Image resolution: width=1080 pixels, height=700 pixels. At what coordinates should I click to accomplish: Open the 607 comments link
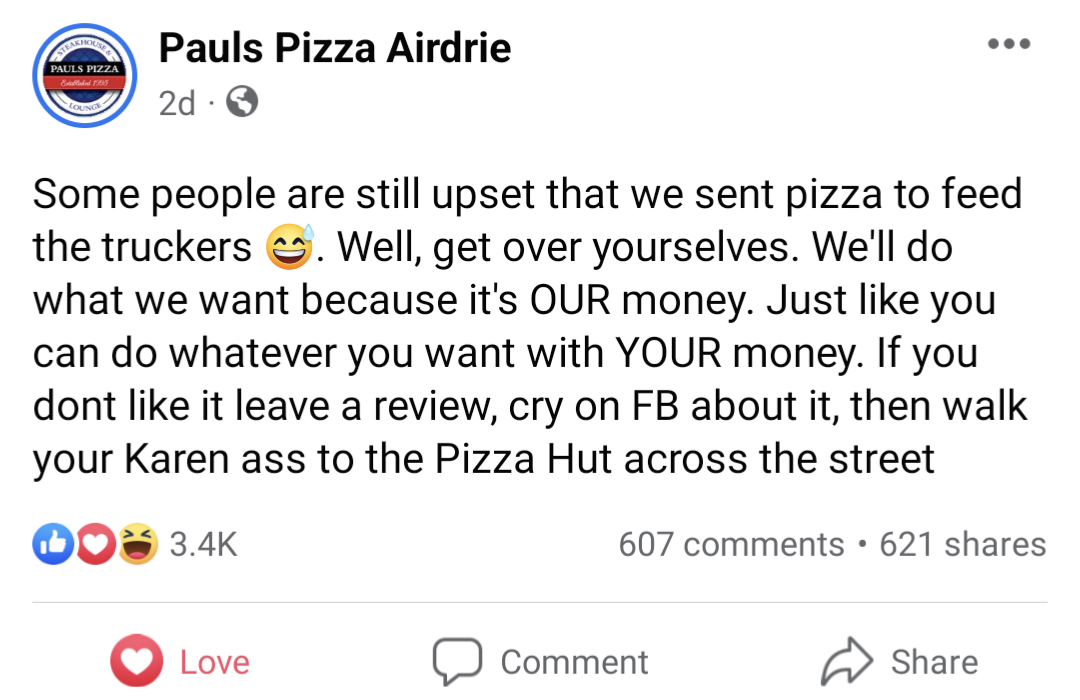(731, 544)
